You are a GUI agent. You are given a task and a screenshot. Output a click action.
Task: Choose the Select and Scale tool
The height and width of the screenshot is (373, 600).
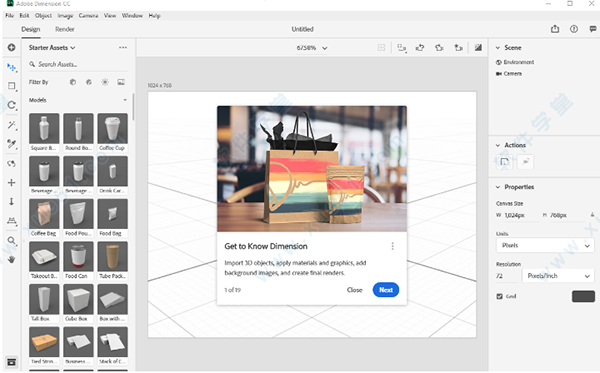[x=11, y=86]
